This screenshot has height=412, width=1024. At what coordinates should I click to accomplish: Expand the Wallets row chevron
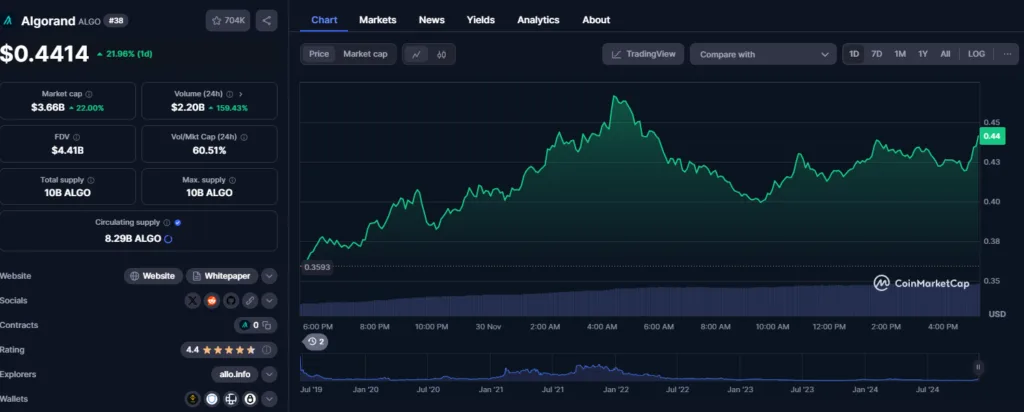(270, 398)
